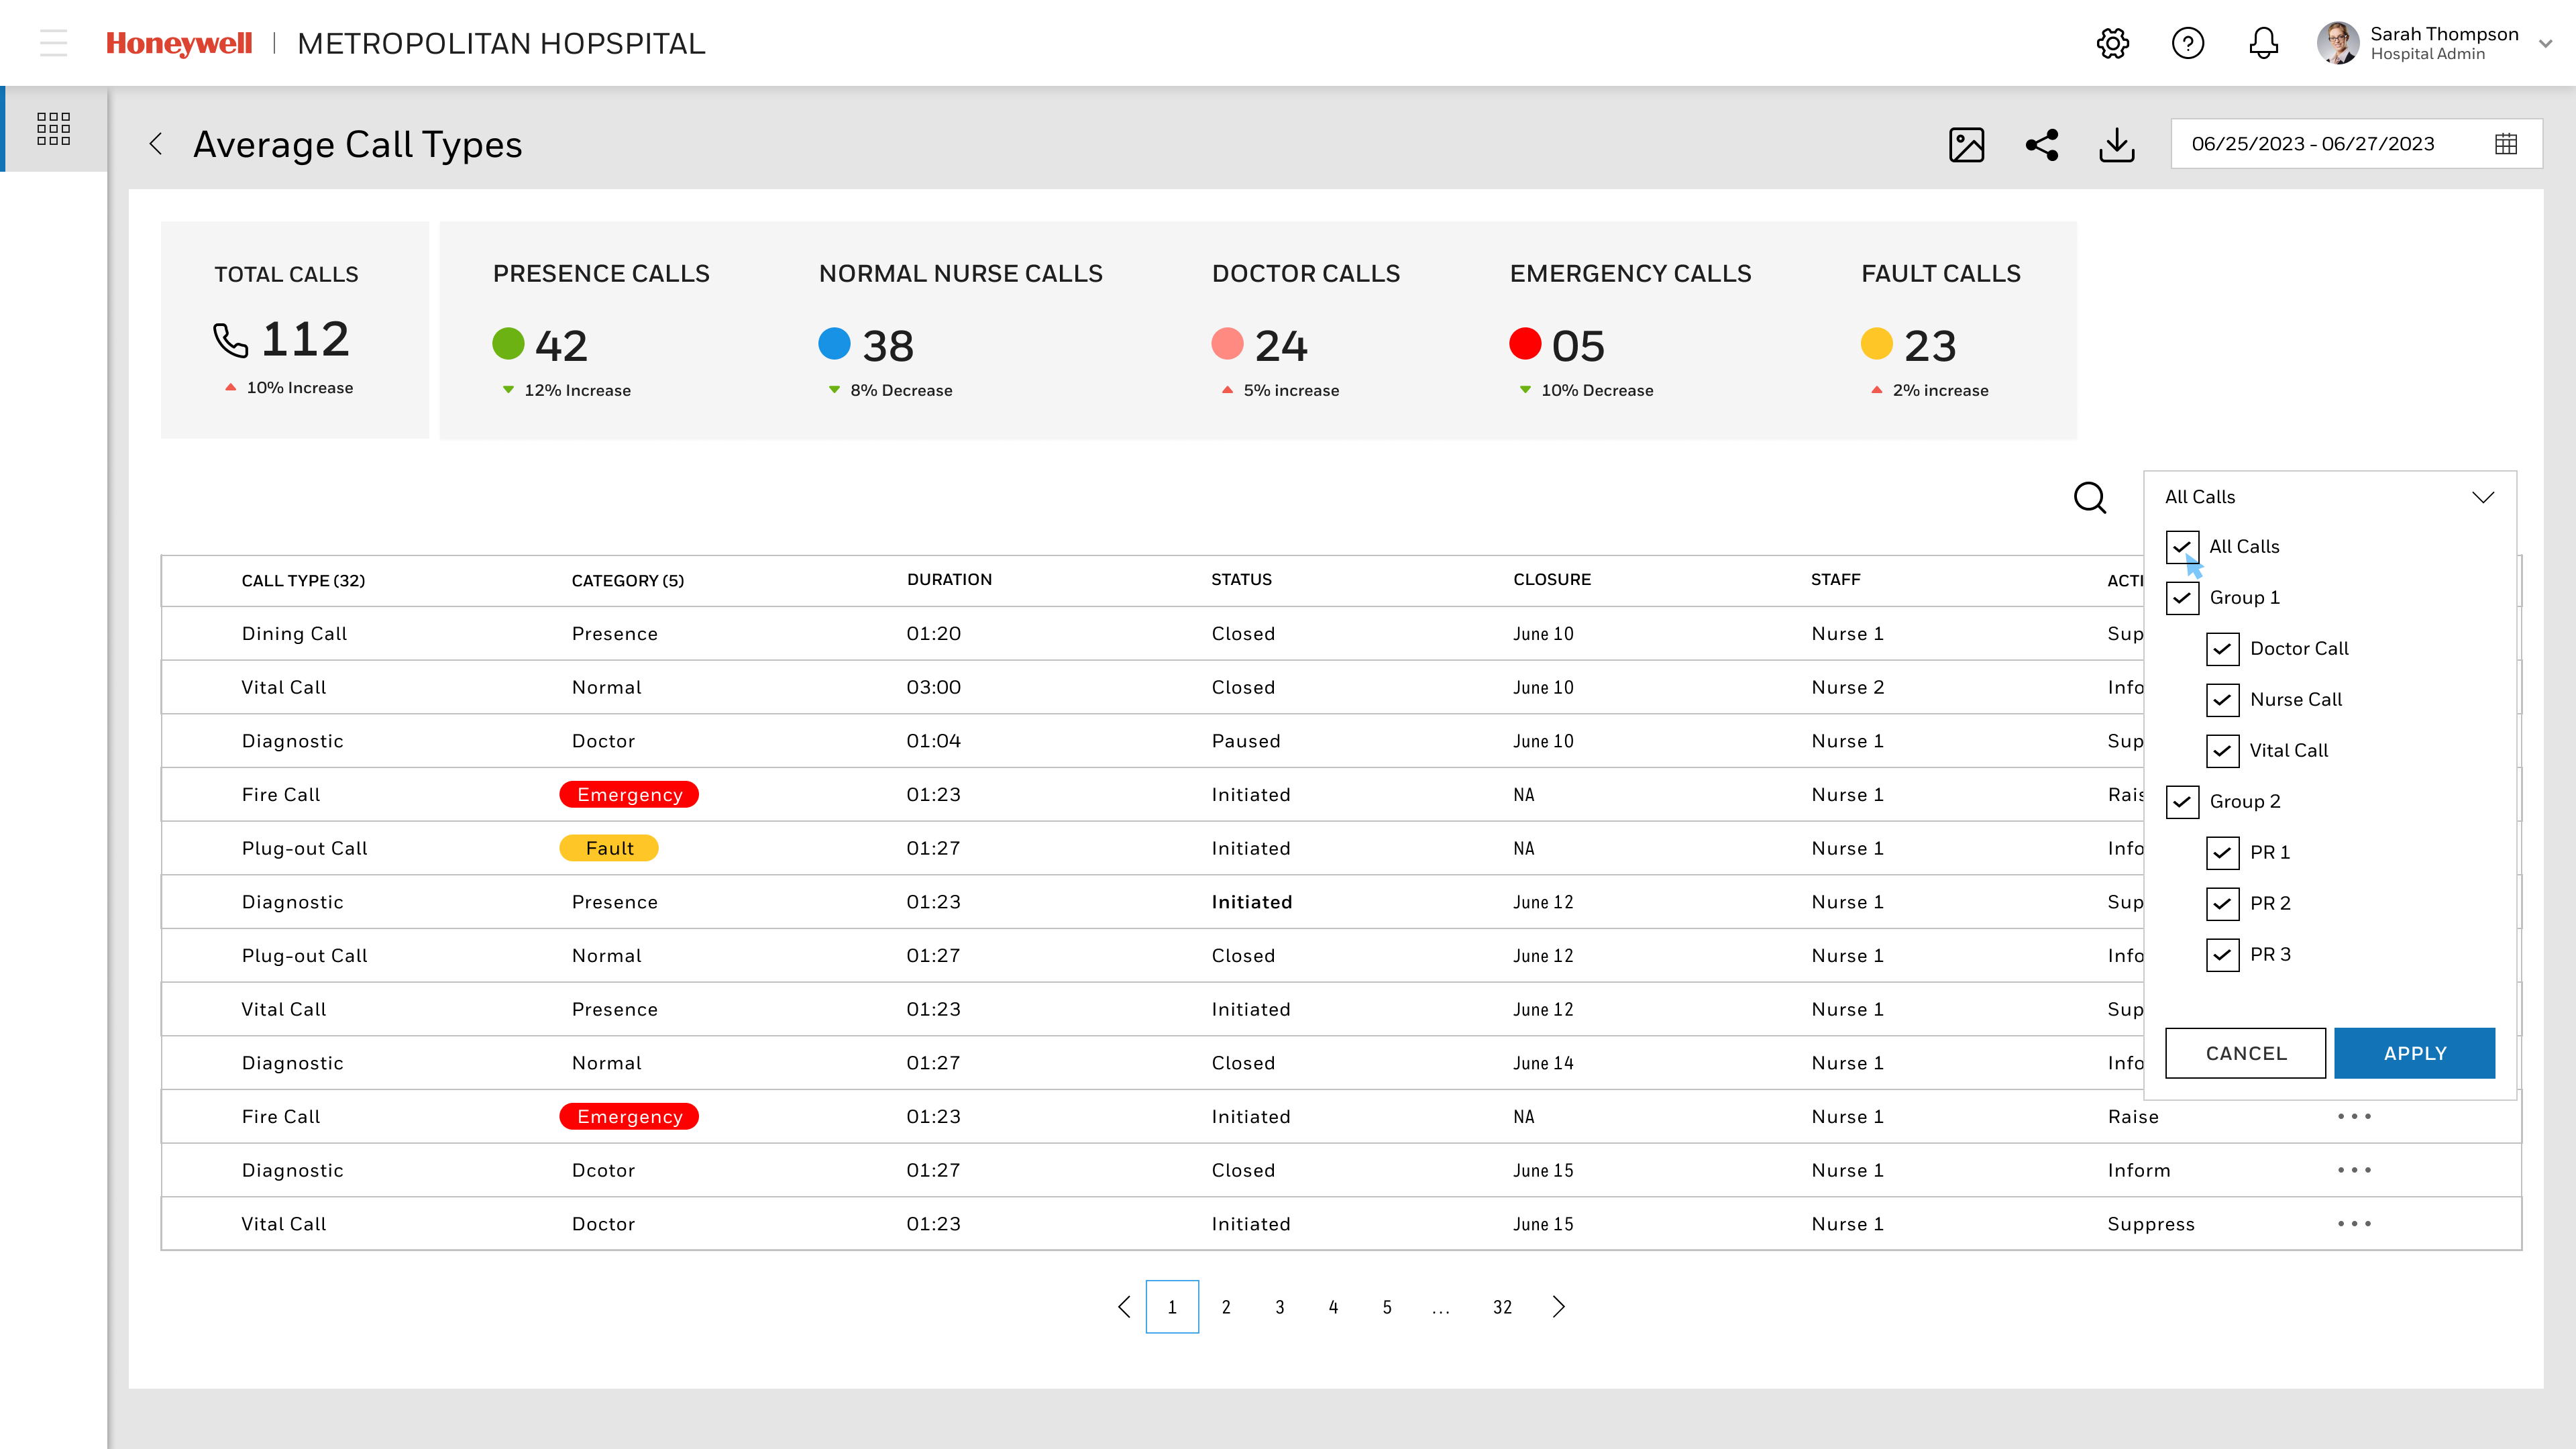Click the help question mark icon
The height and width of the screenshot is (1449, 2576).
click(x=2187, y=44)
